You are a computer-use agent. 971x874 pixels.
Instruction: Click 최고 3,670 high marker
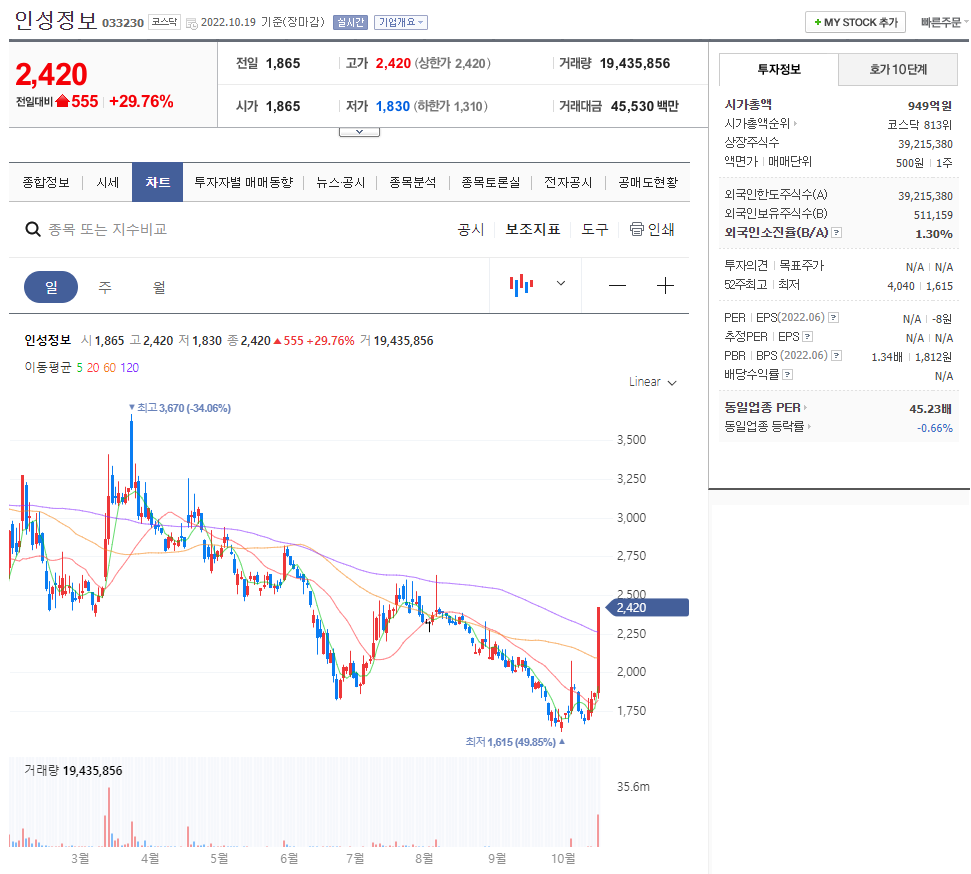(x=180, y=408)
